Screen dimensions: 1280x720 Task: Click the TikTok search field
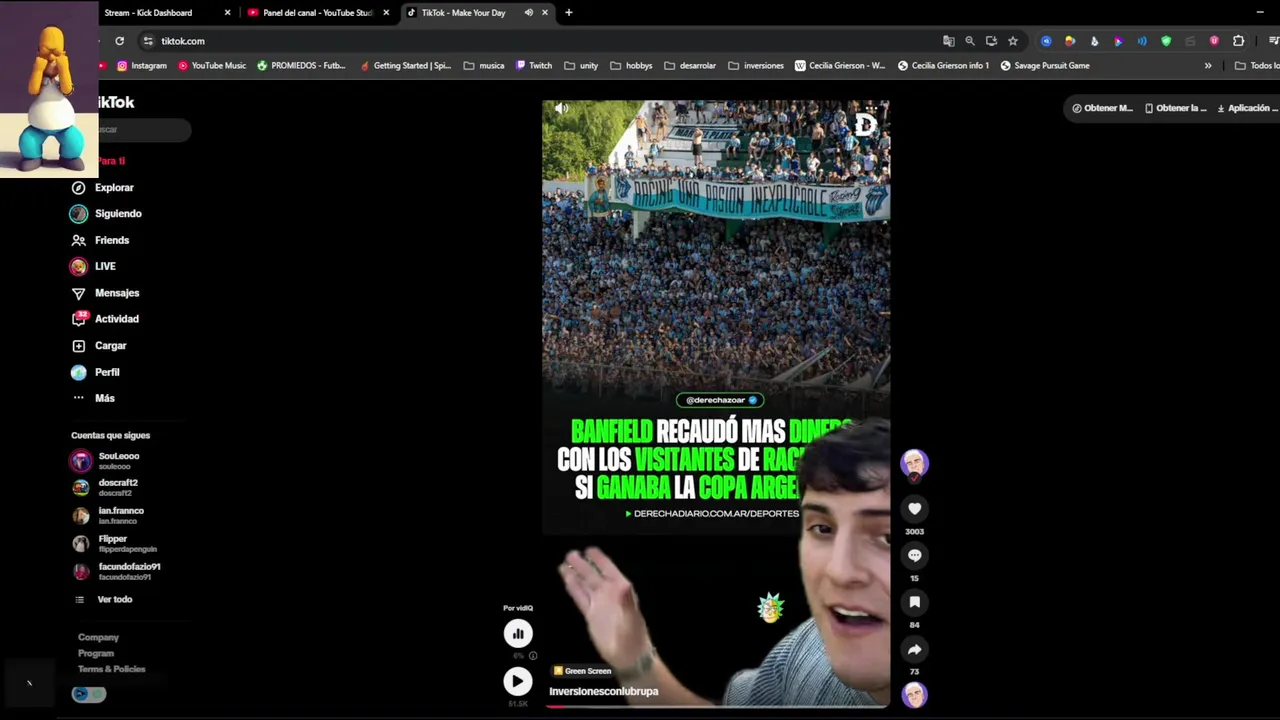click(140, 129)
